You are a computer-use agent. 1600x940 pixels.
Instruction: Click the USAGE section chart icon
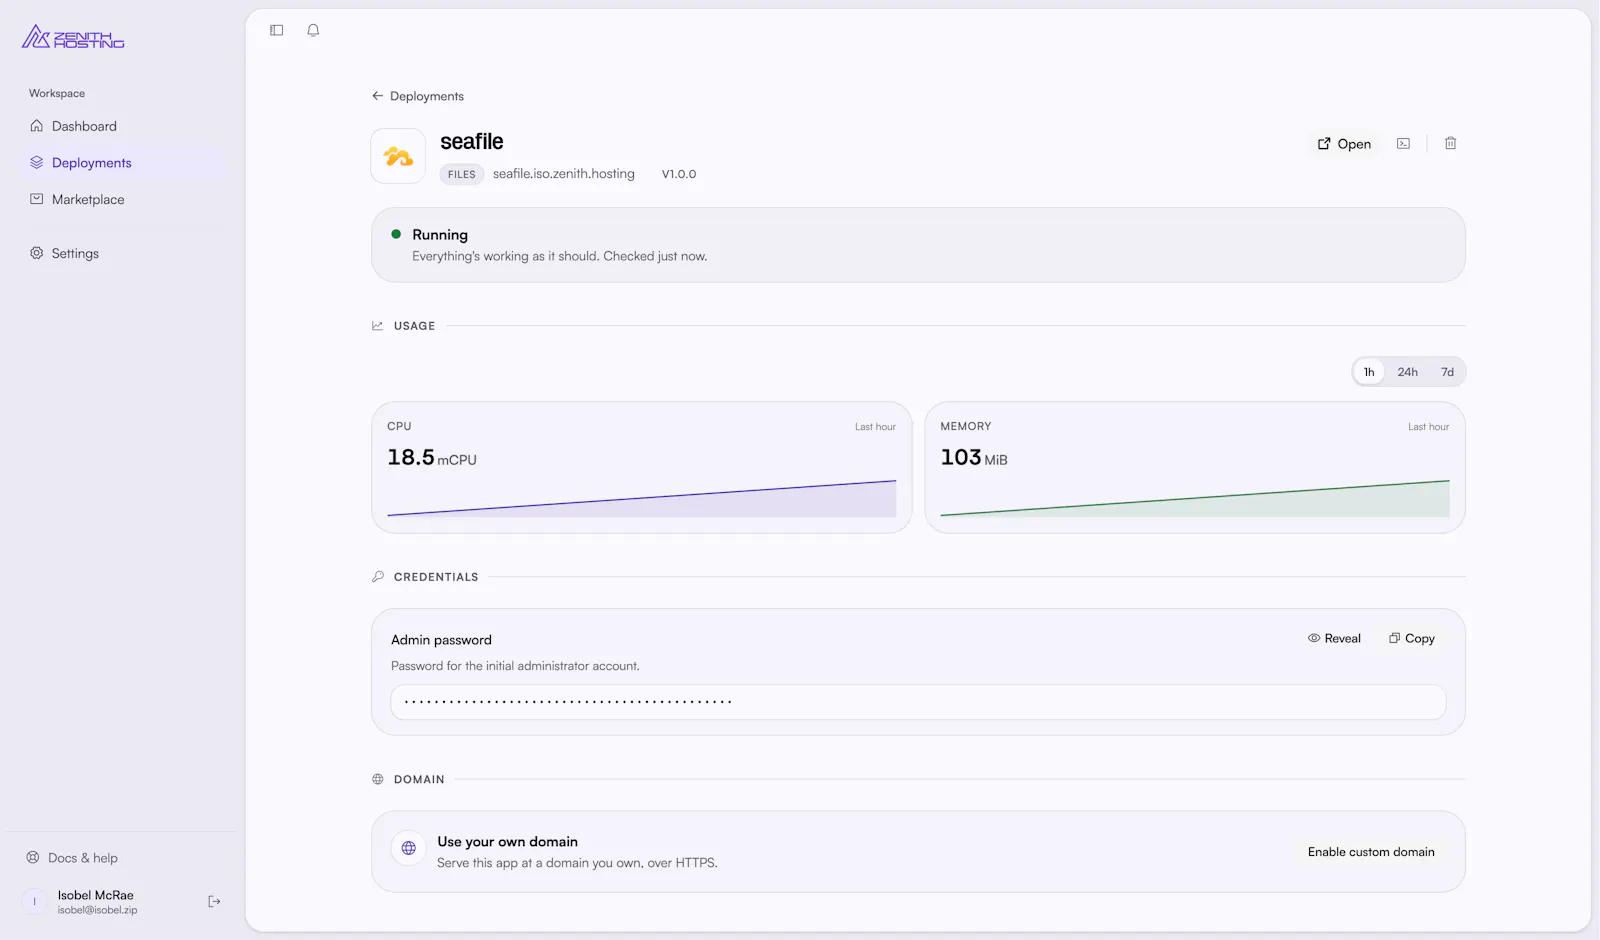pos(377,326)
